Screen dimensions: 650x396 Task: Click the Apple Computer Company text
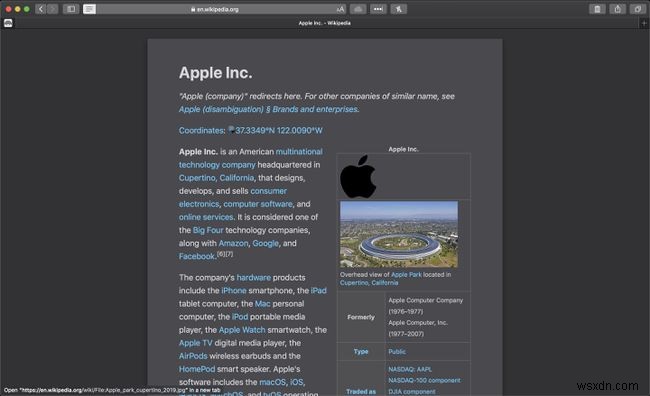click(425, 300)
